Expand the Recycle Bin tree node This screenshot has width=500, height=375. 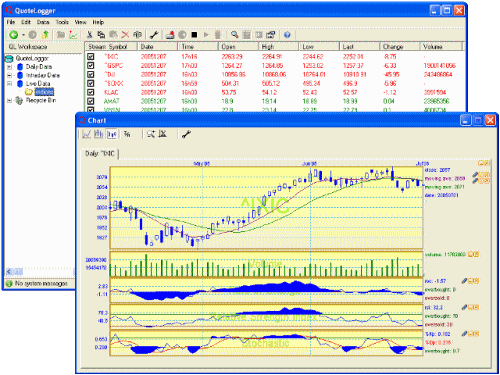tap(10, 100)
